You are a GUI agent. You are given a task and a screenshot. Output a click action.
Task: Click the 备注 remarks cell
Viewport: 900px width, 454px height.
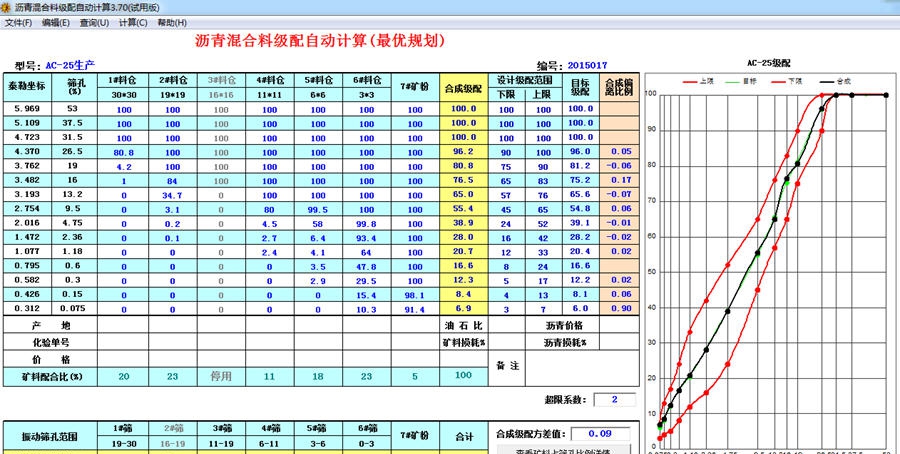pos(507,368)
